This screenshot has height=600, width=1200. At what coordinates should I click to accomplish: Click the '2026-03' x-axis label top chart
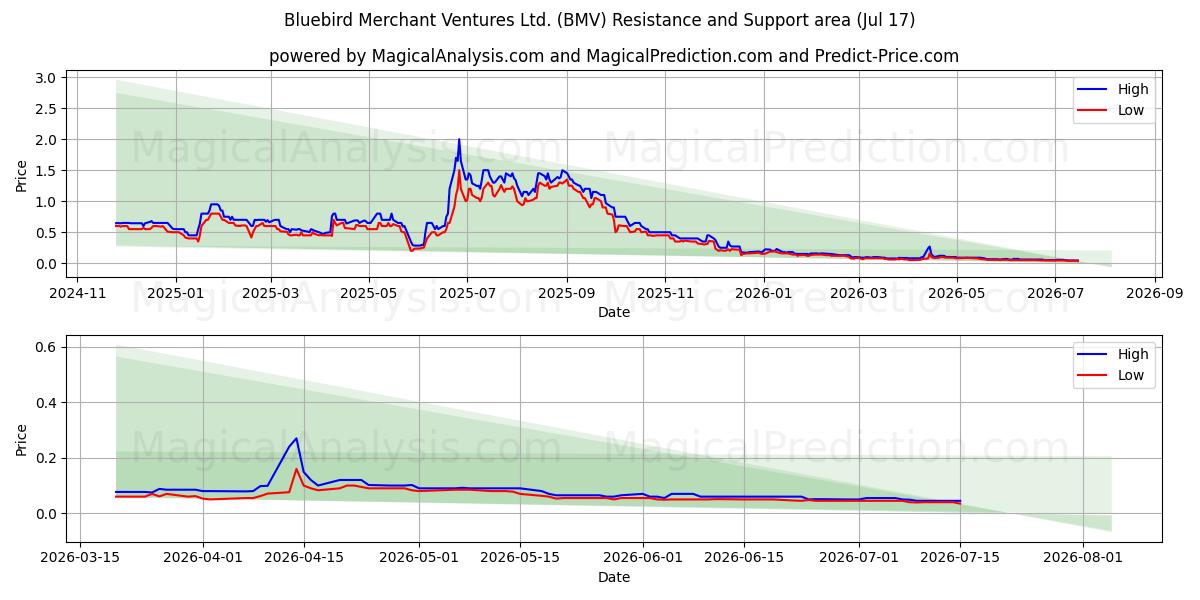click(x=858, y=293)
